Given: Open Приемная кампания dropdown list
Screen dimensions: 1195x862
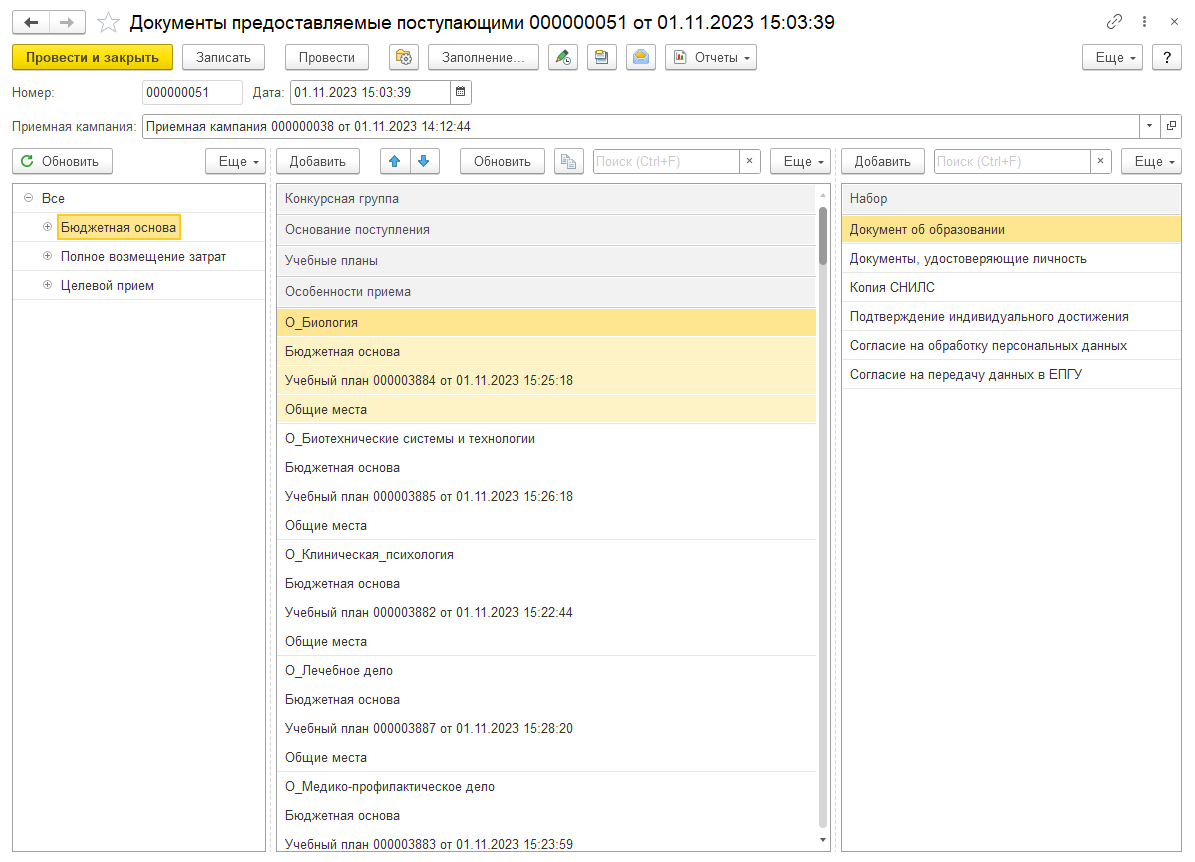Looking at the screenshot, I should pyautogui.click(x=1149, y=126).
